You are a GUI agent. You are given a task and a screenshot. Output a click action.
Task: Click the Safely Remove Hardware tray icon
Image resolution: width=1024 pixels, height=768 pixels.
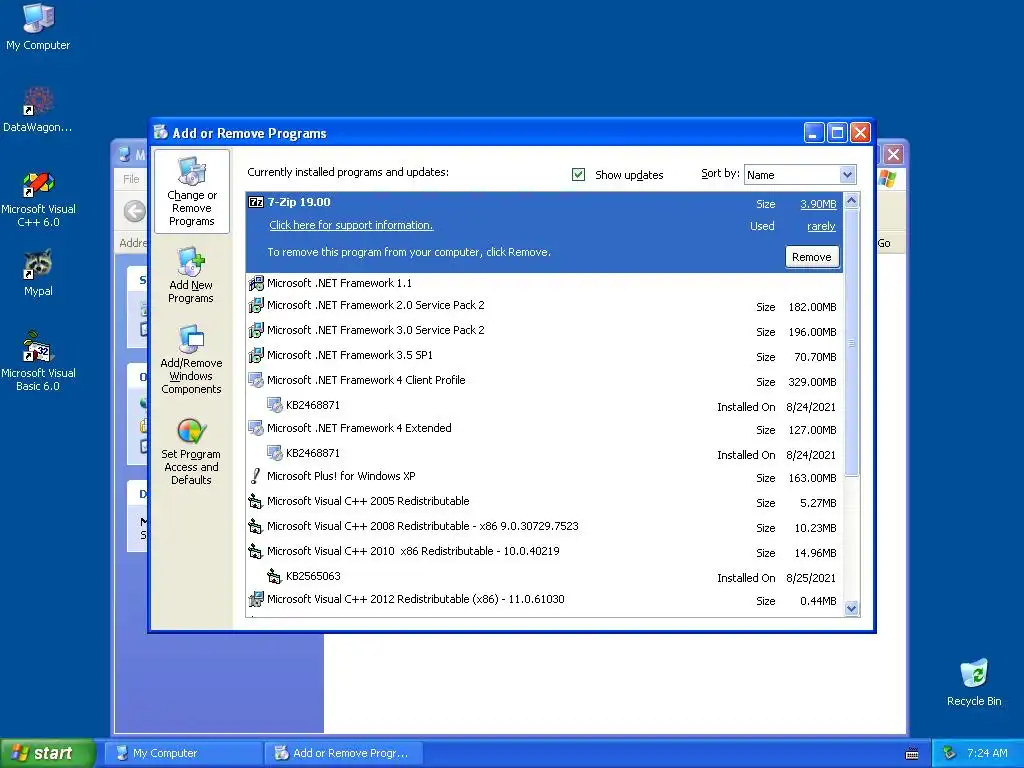tap(949, 753)
